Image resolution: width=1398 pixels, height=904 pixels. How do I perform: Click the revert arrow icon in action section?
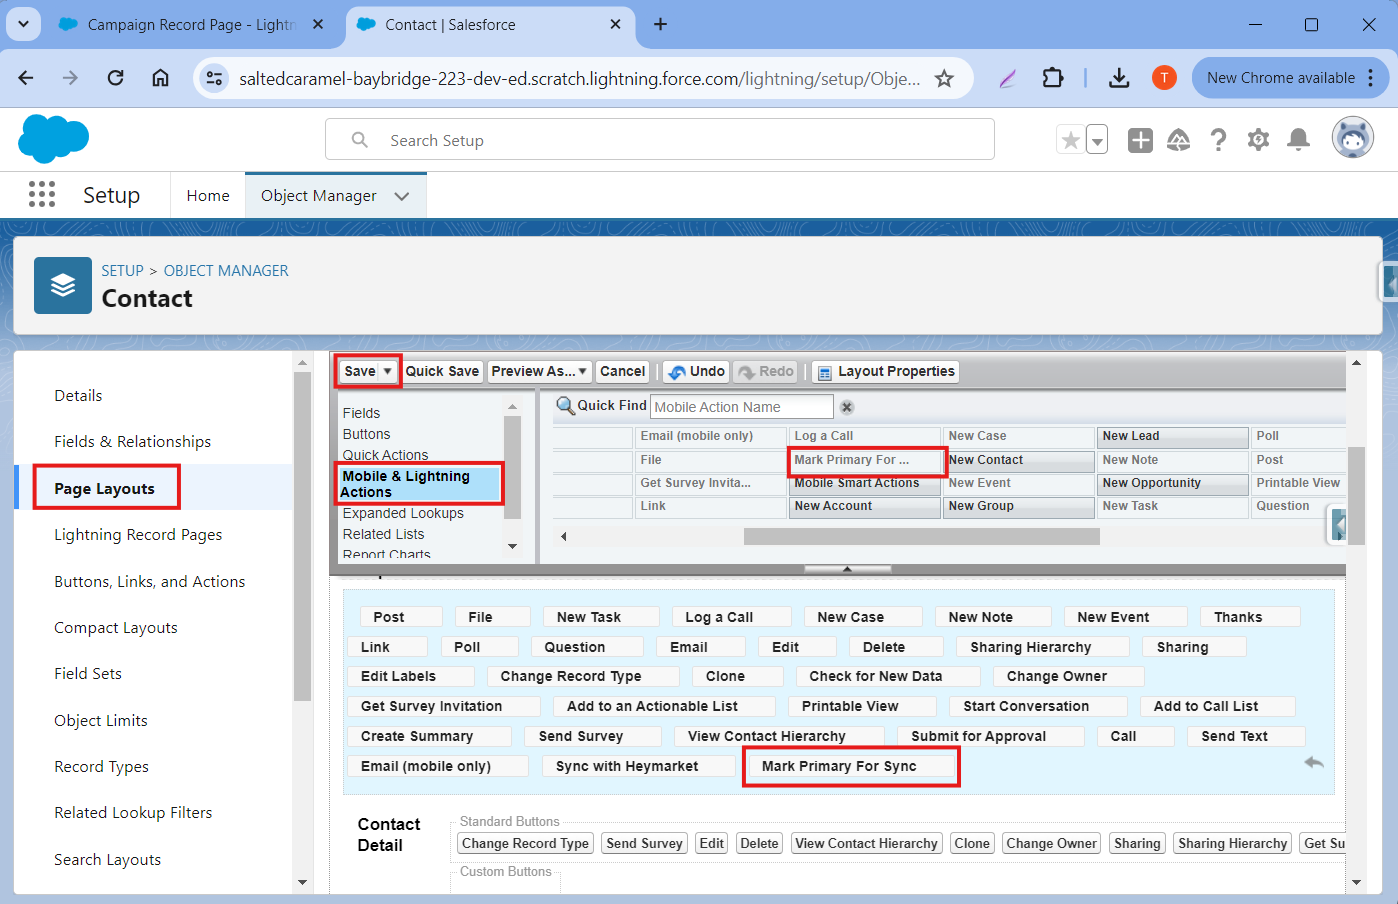point(1314,763)
